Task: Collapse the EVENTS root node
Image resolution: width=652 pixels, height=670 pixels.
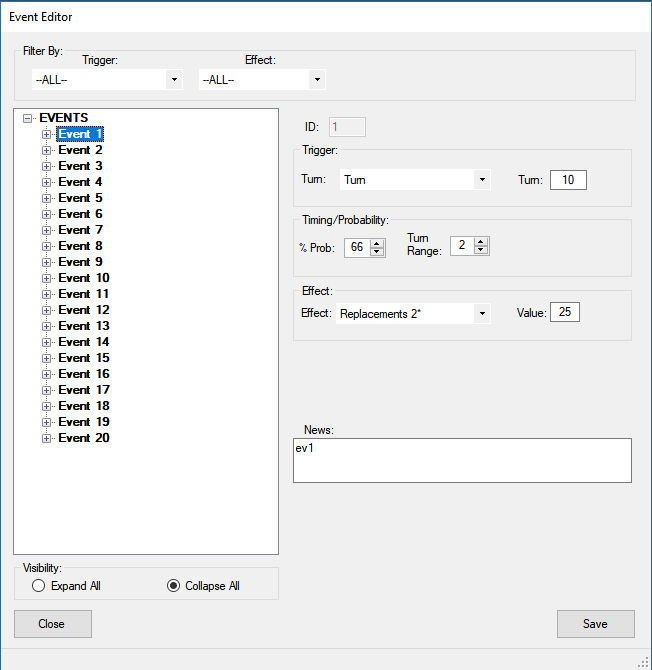Action: click(x=27, y=118)
